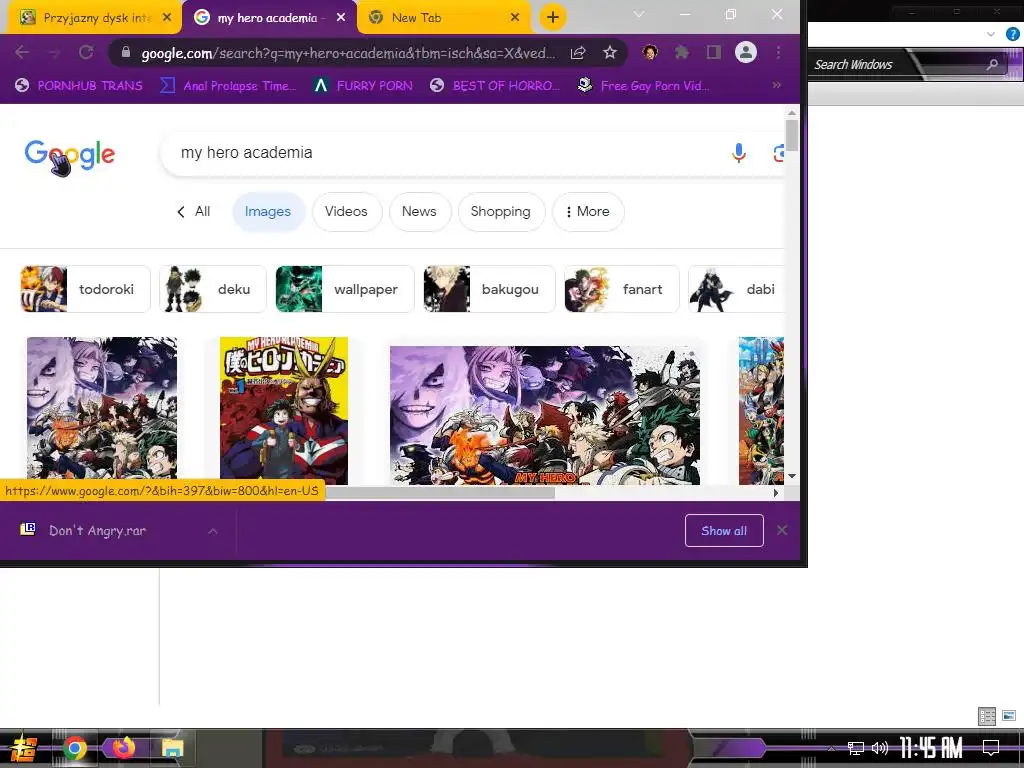
Task: Open the Don't Angry.rar download options arrow
Action: pyautogui.click(x=212, y=531)
